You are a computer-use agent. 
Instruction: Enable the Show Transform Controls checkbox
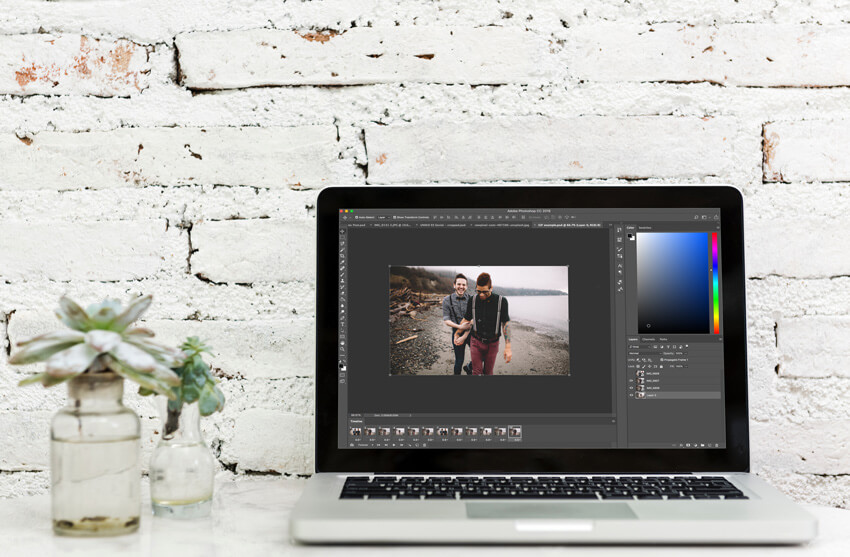click(395, 217)
